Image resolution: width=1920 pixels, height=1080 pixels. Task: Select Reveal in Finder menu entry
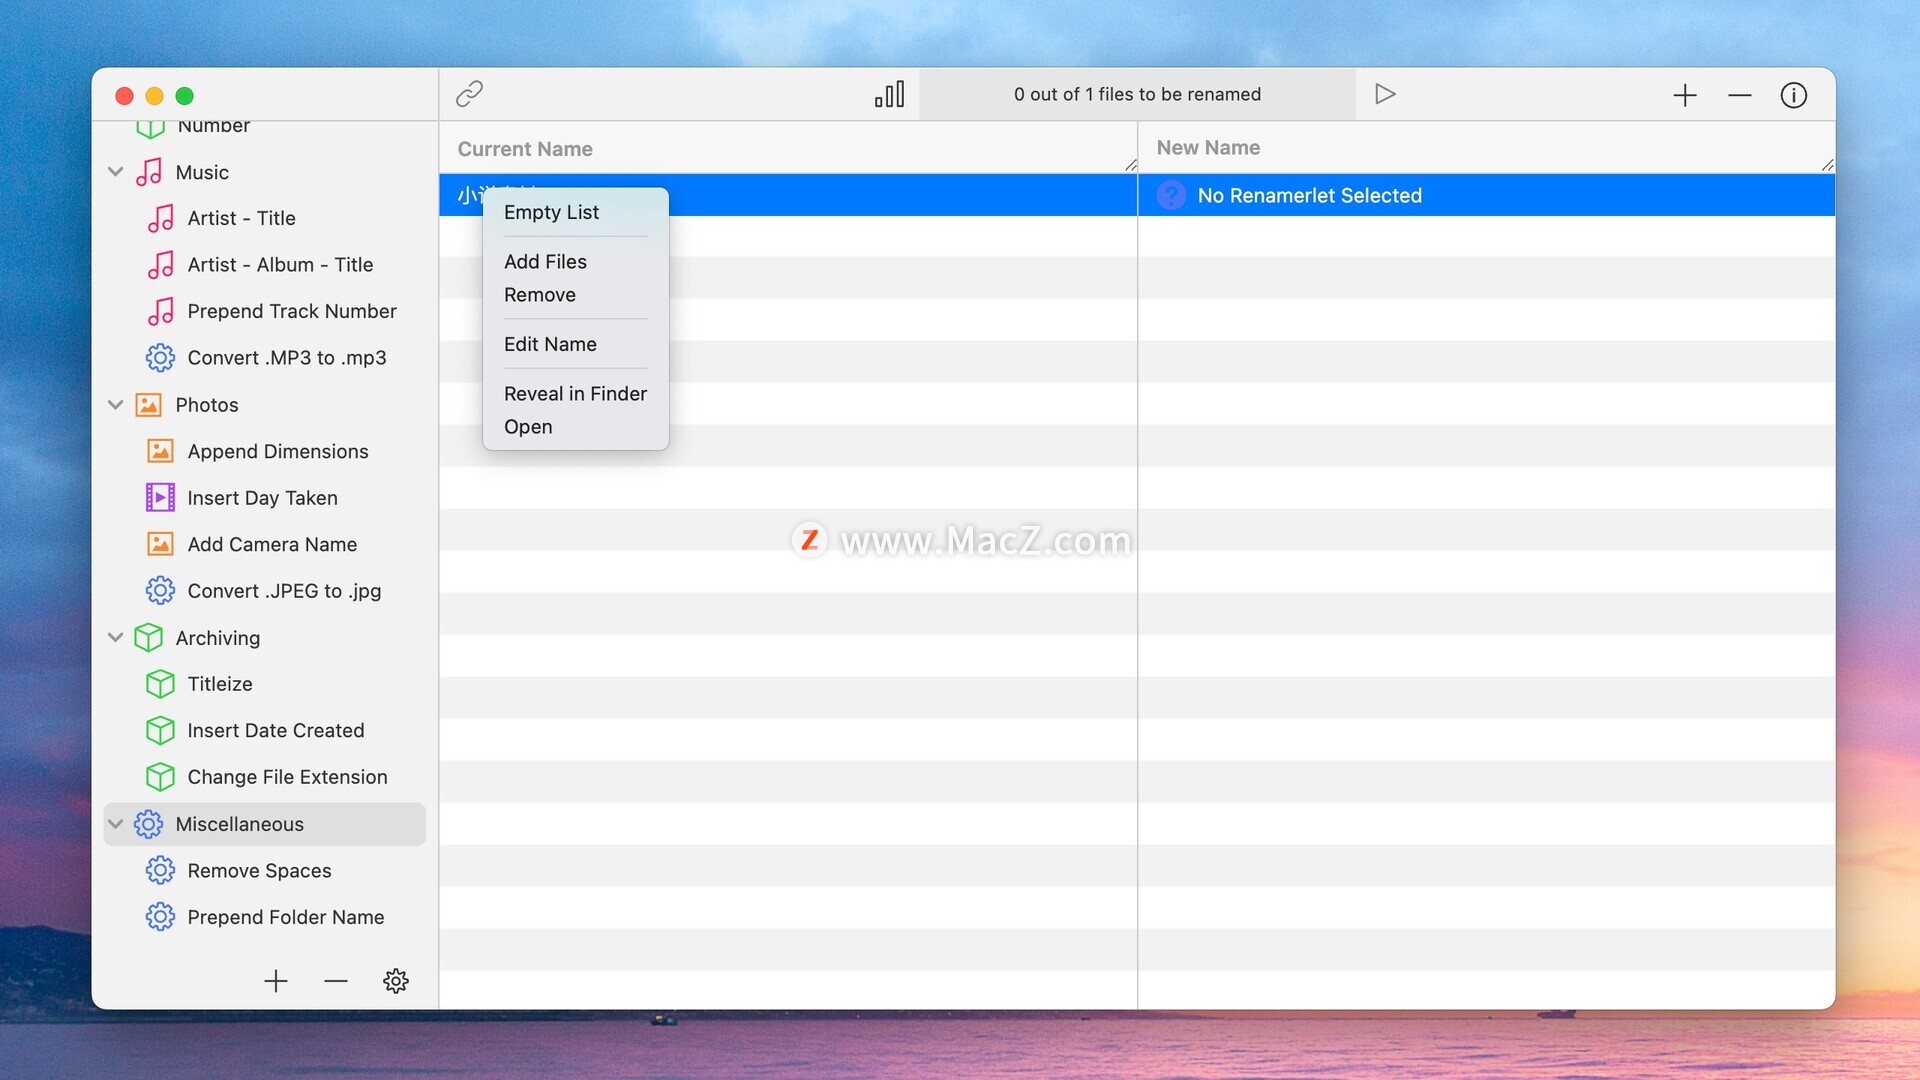575,393
